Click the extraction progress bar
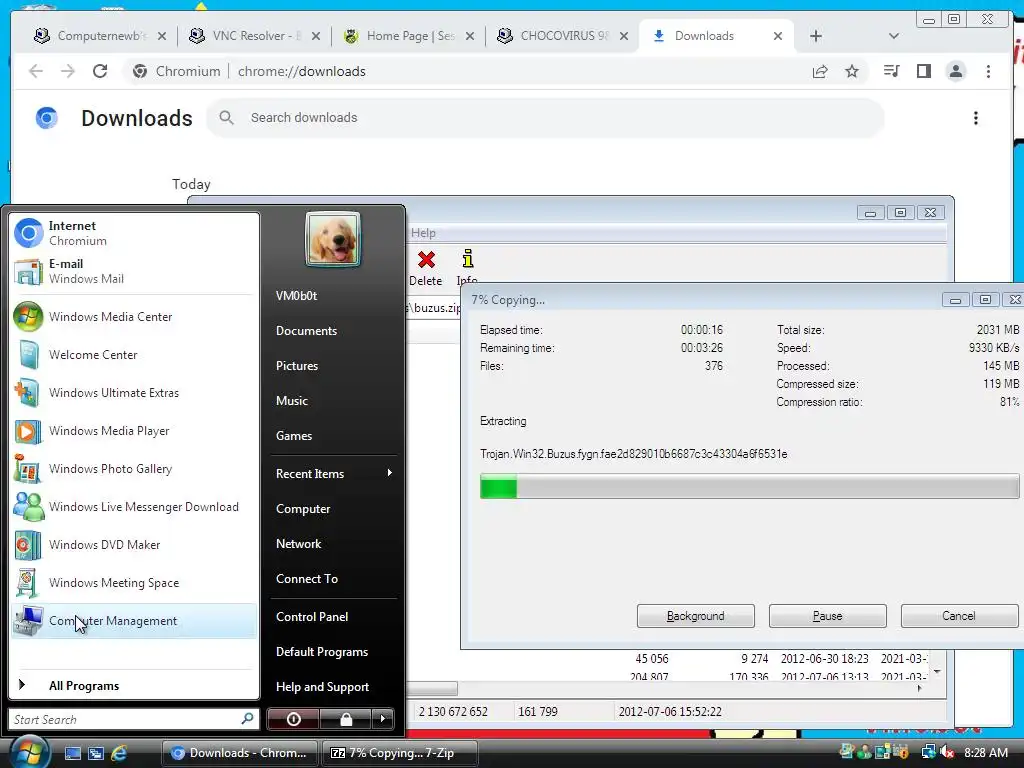The width and height of the screenshot is (1024, 768). (749, 487)
